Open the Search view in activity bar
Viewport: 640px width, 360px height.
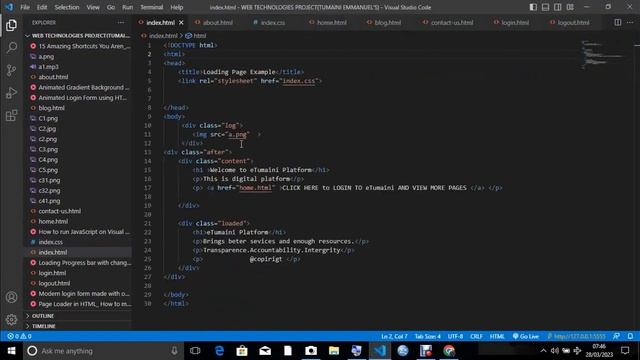11,48
